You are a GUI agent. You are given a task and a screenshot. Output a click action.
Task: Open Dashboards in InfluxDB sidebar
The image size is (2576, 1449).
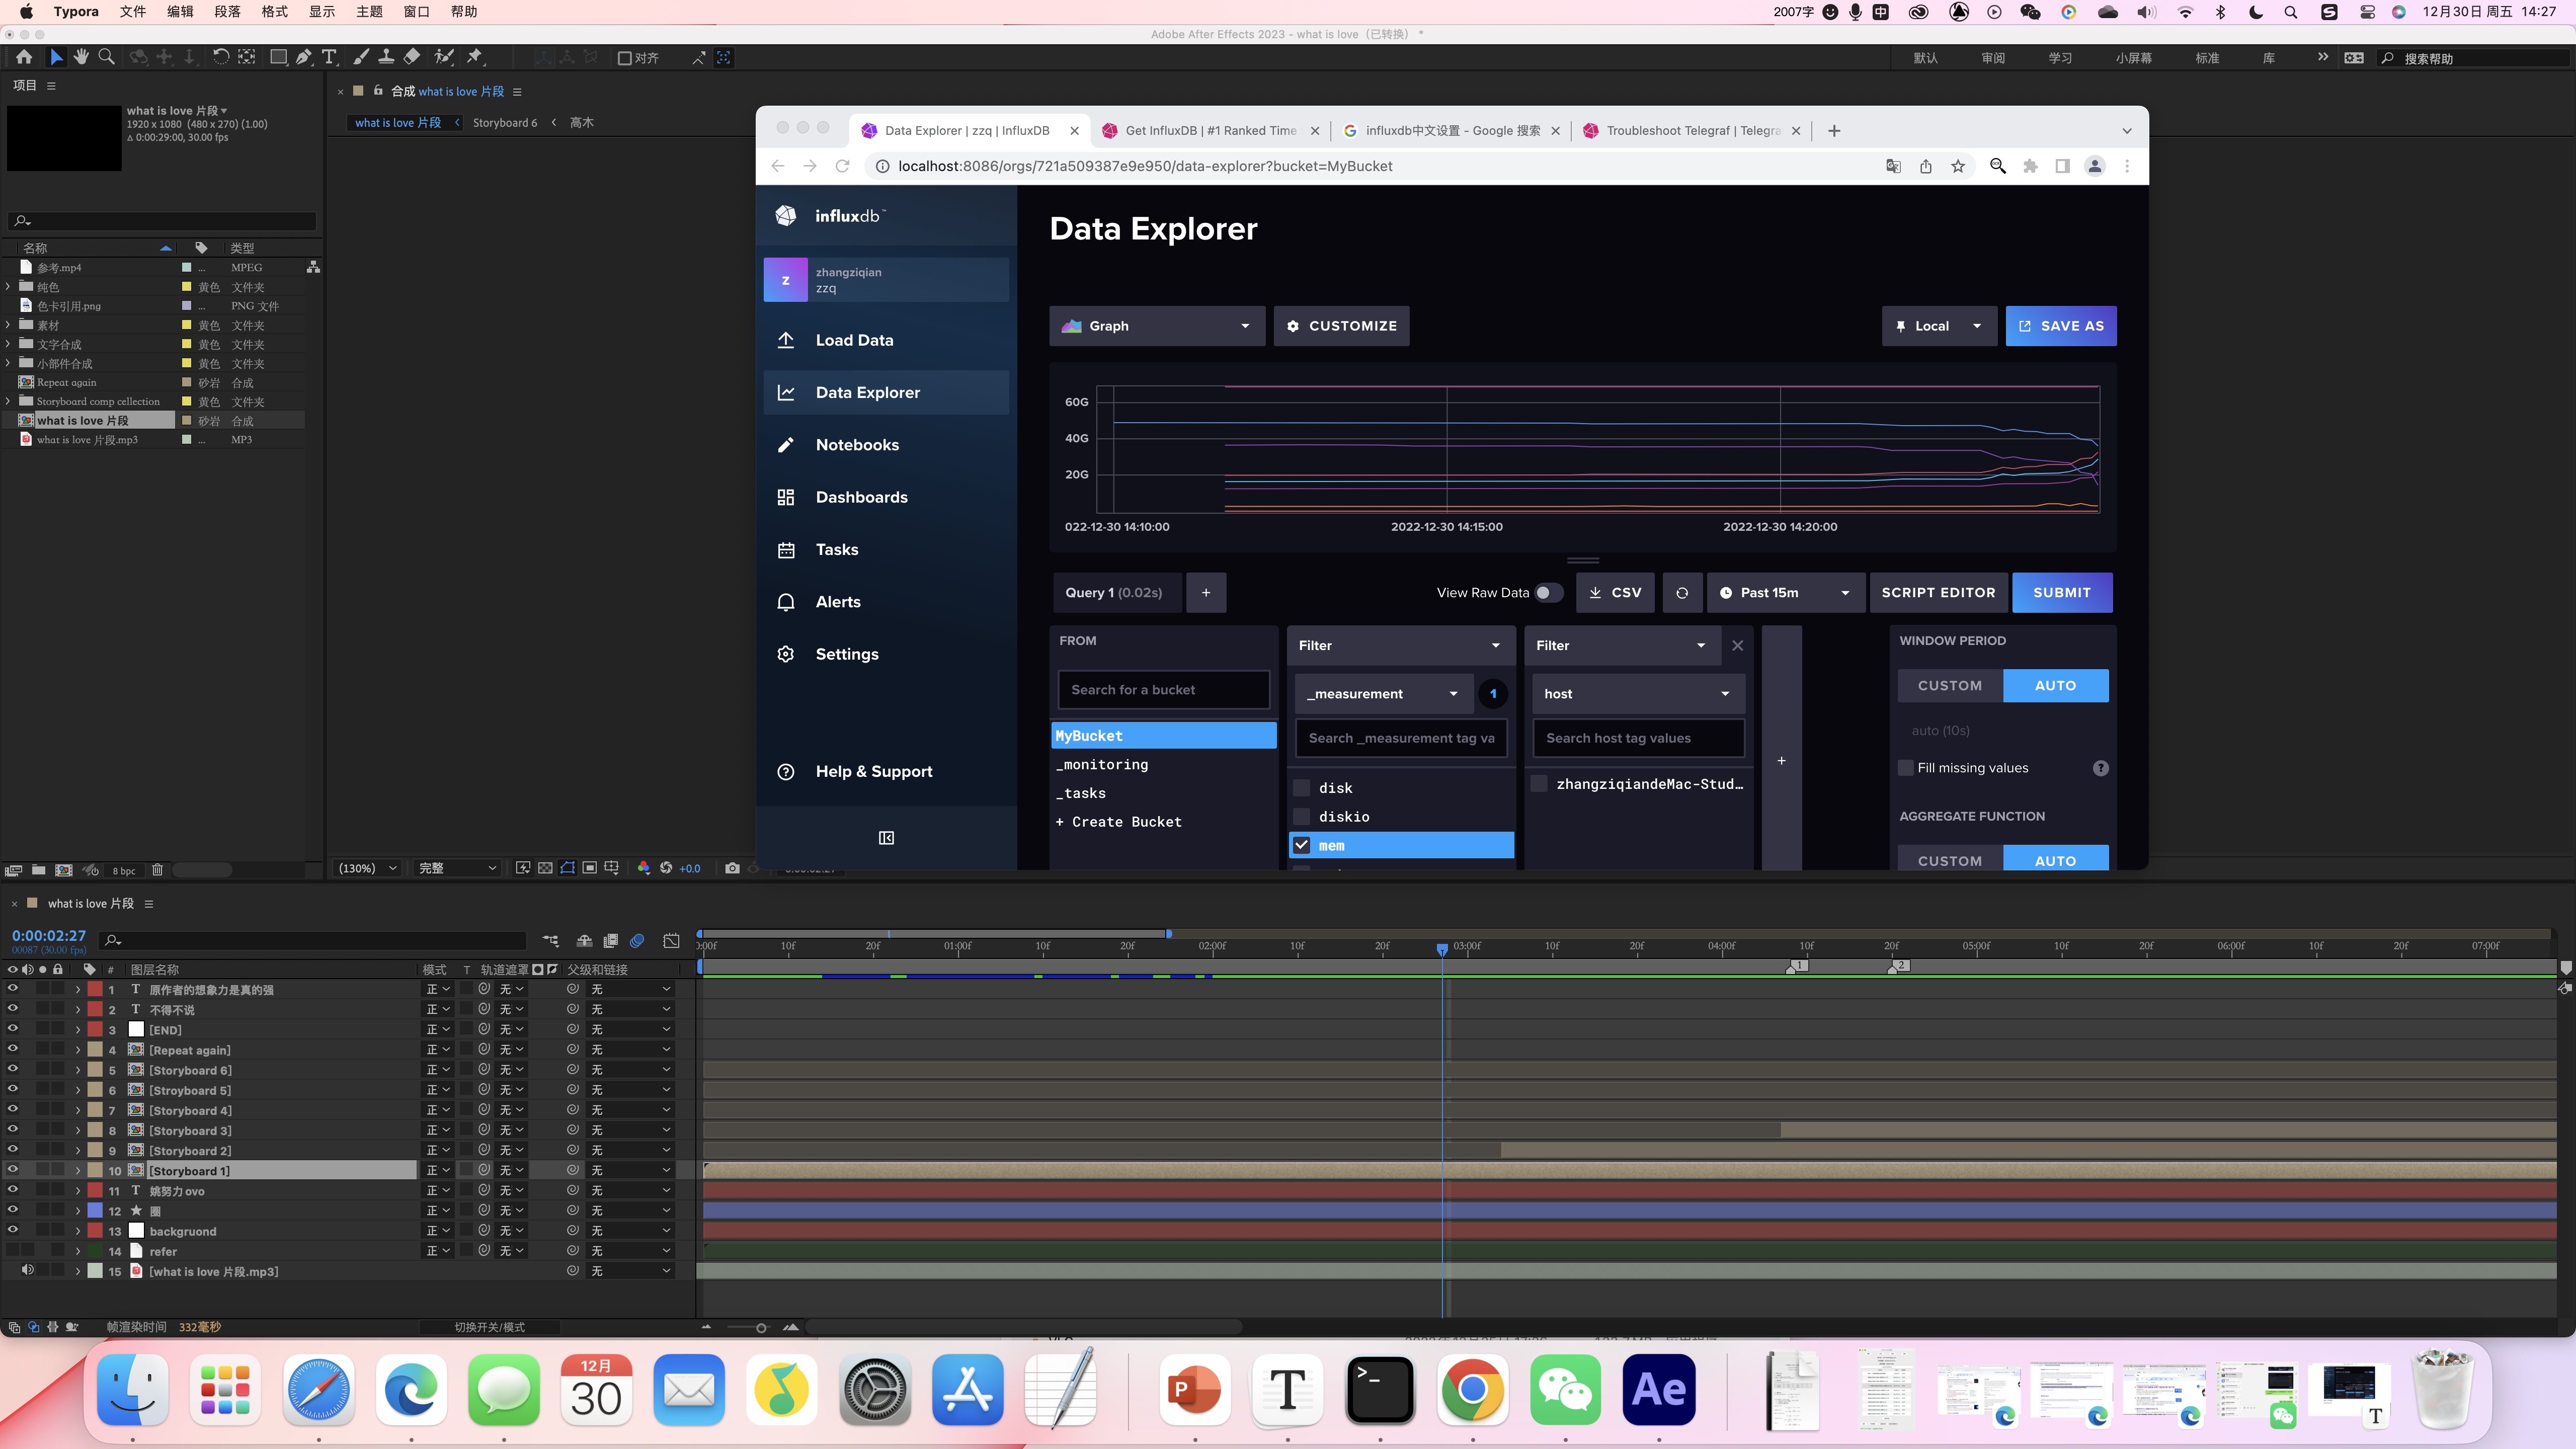(861, 497)
